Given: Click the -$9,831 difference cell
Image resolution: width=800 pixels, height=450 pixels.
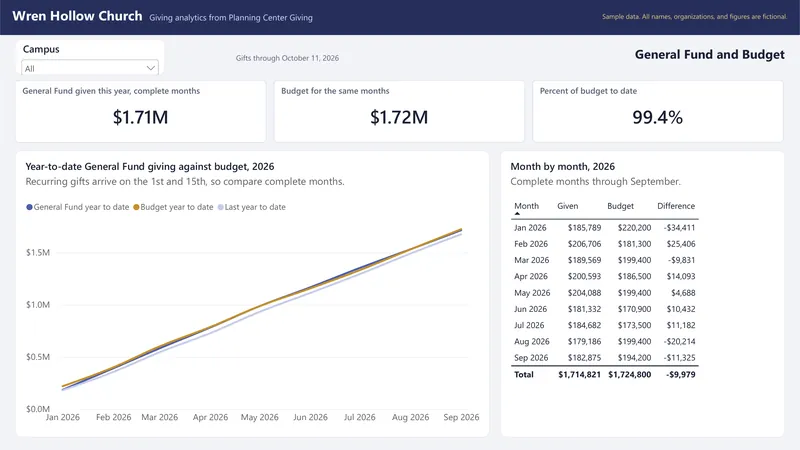Looking at the screenshot, I should (x=682, y=260).
